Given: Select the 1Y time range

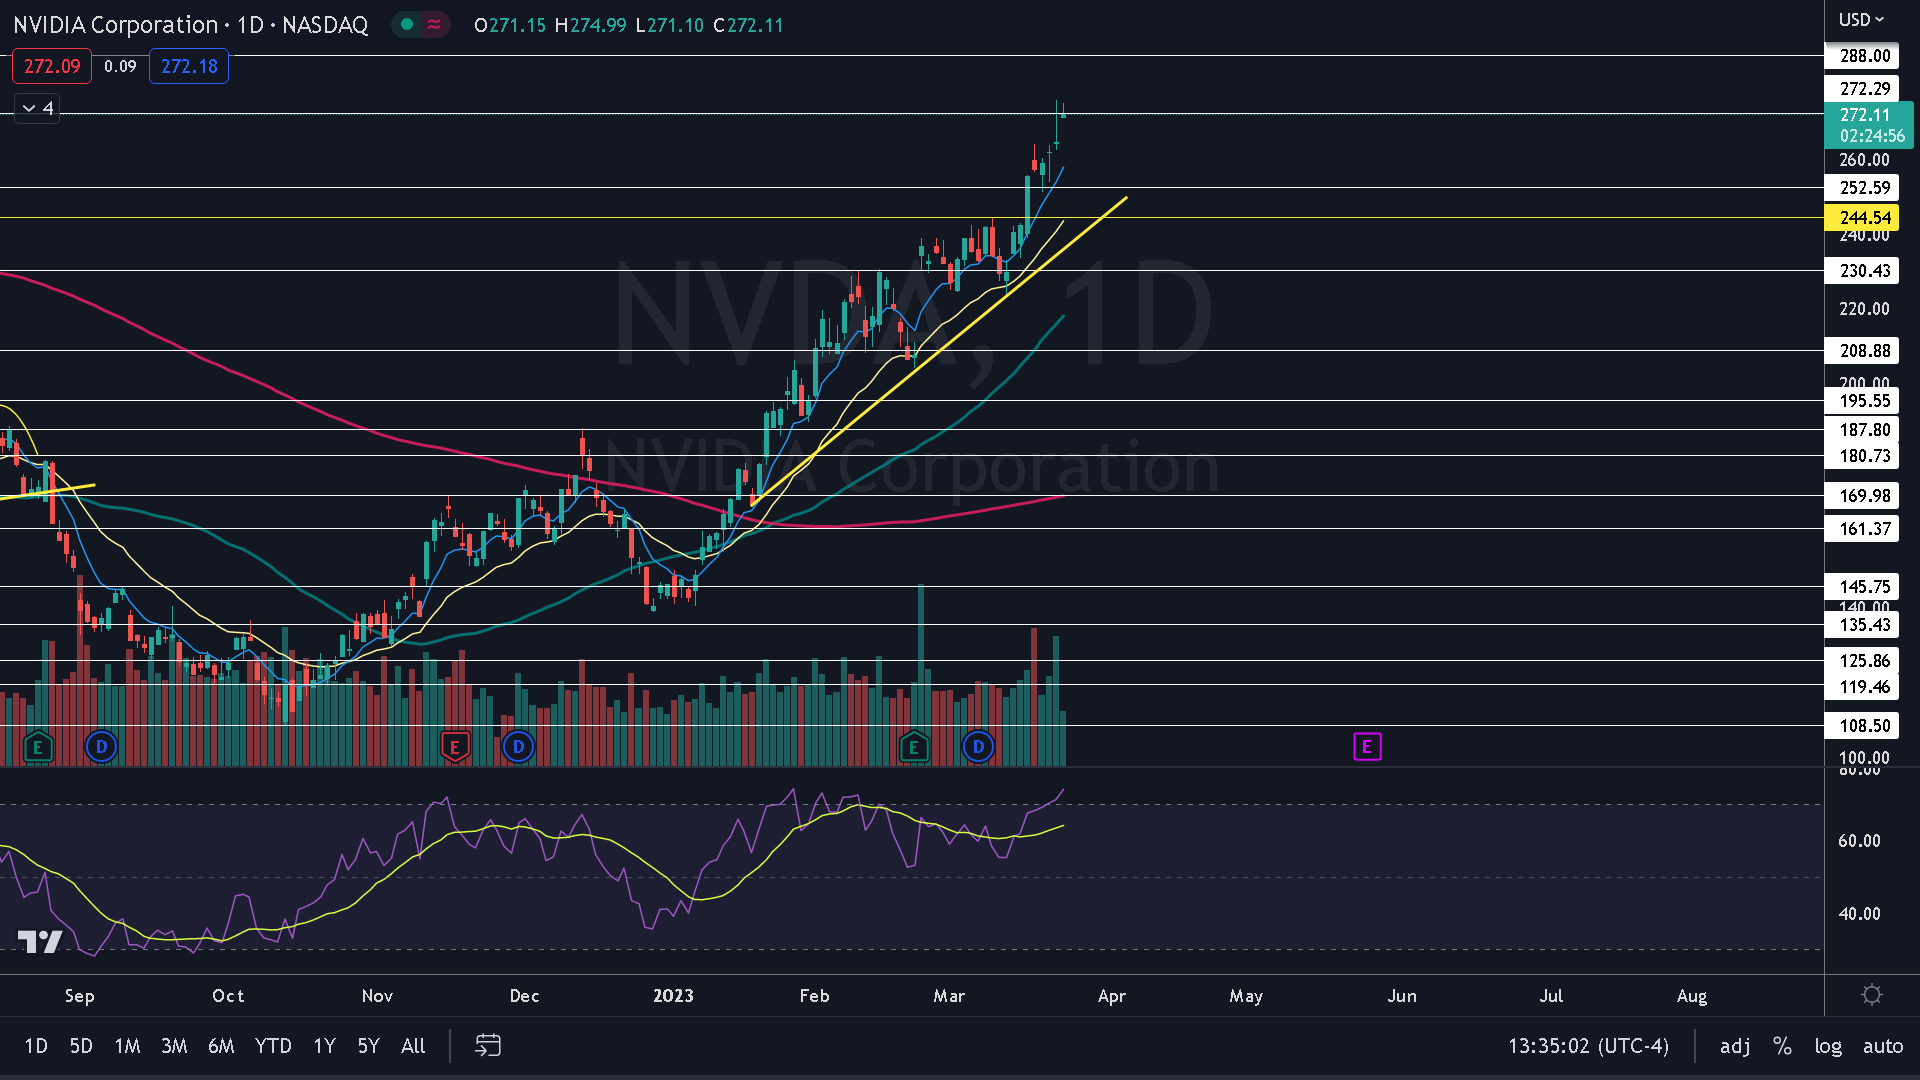Looking at the screenshot, I should 324,1046.
